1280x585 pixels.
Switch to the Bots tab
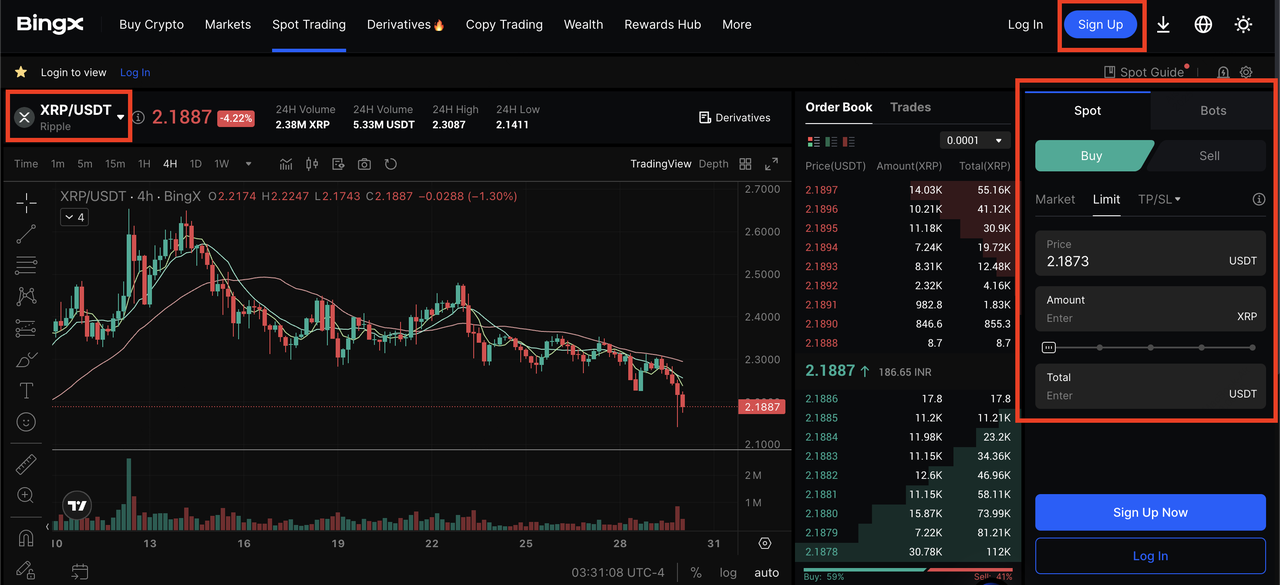pos(1213,110)
